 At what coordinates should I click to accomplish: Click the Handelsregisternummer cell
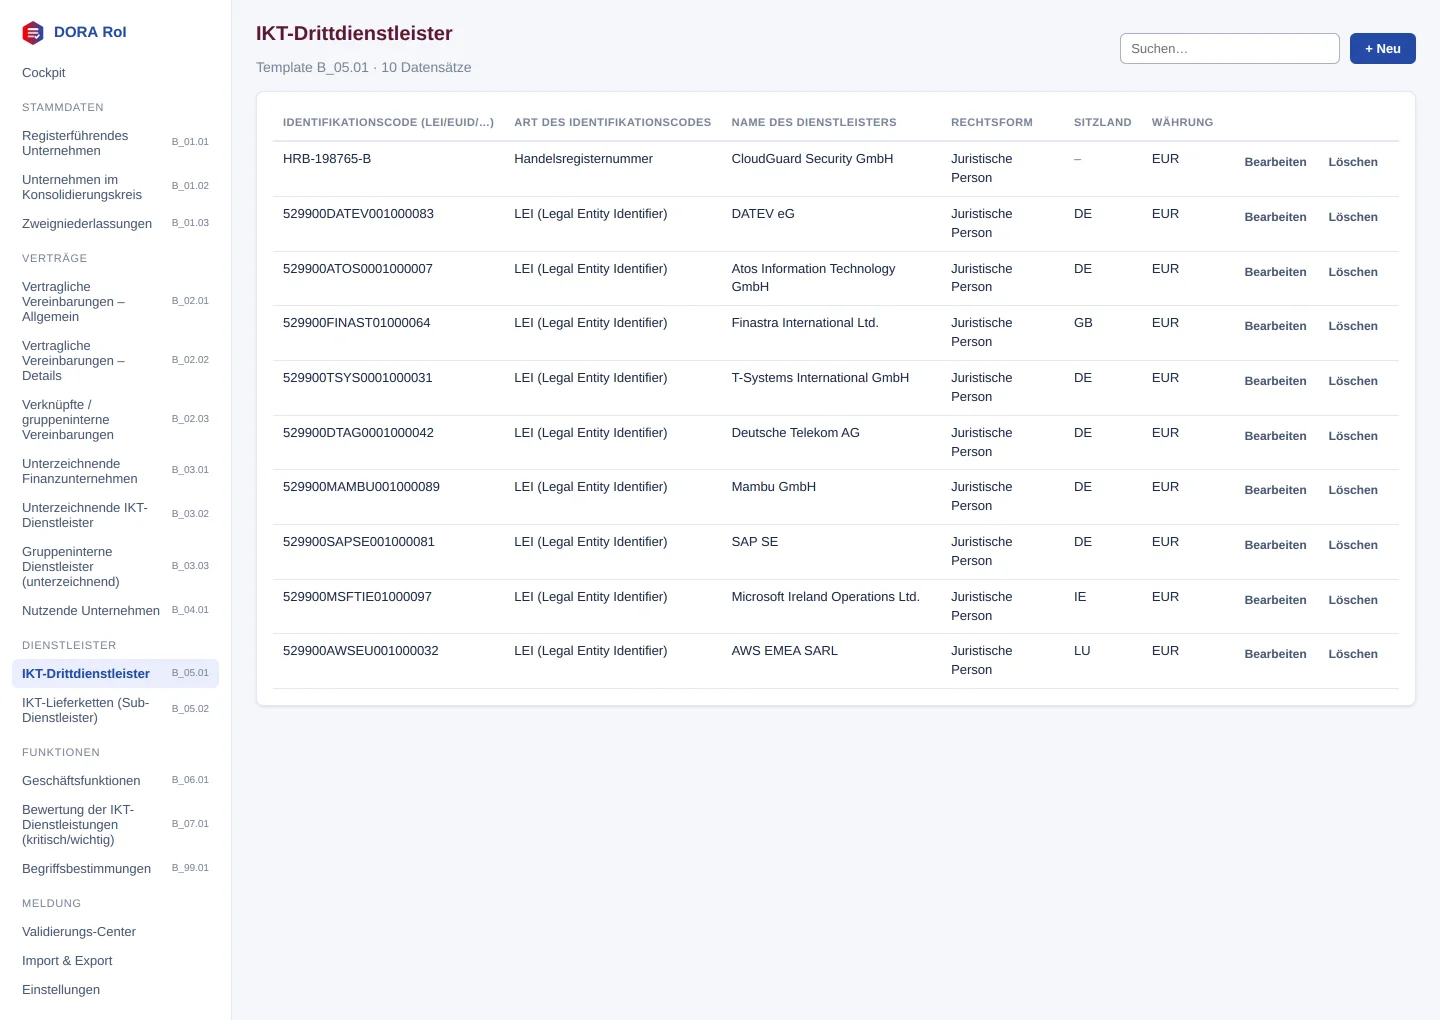point(583,159)
